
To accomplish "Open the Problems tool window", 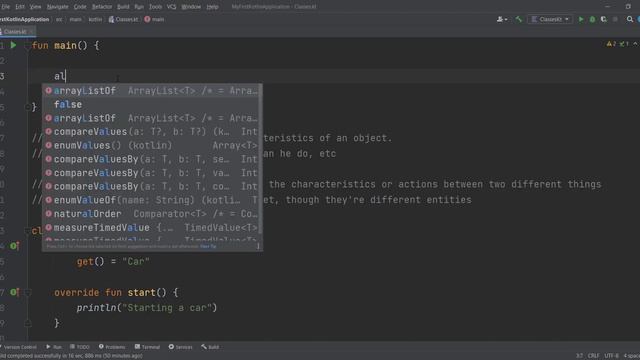I will tap(112, 347).
